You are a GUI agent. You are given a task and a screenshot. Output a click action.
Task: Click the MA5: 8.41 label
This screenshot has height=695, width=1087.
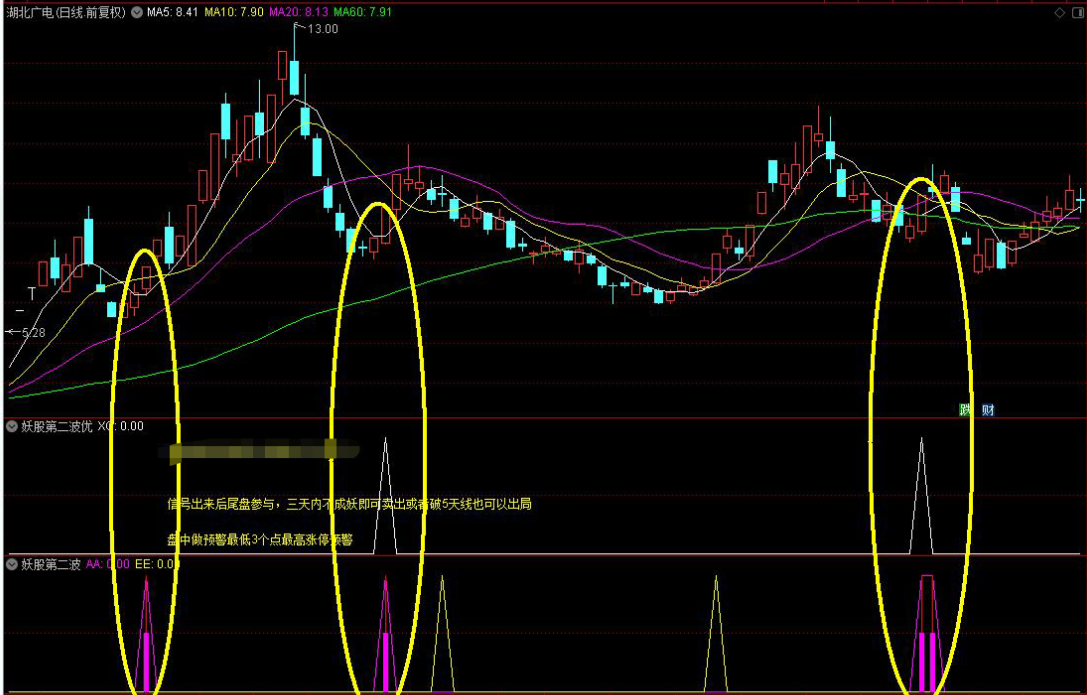[173, 12]
